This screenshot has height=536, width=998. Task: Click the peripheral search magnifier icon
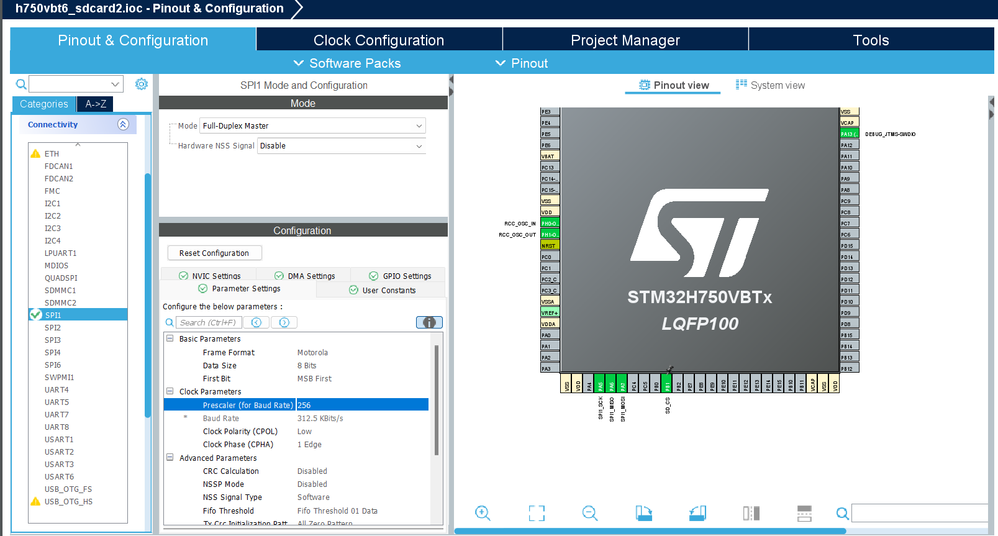21,84
